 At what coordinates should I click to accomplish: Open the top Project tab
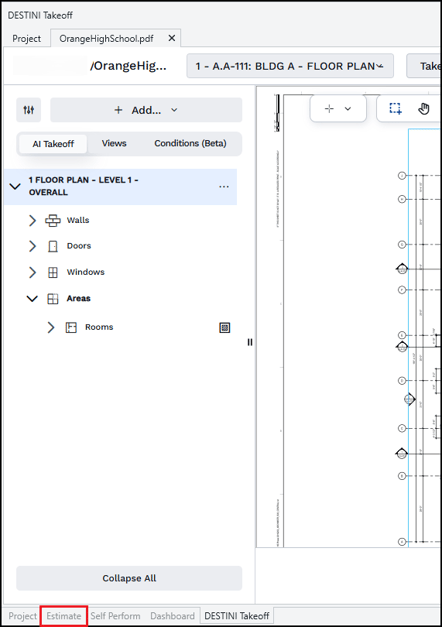[x=26, y=38]
